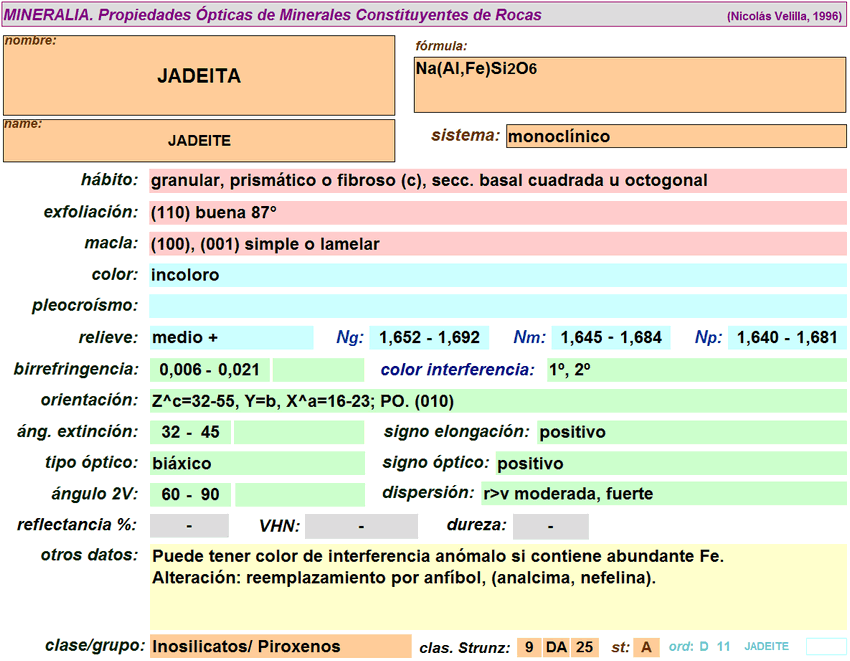850x661 pixels.
Task: Click the empty pleocroísmo field
Action: click(x=498, y=306)
